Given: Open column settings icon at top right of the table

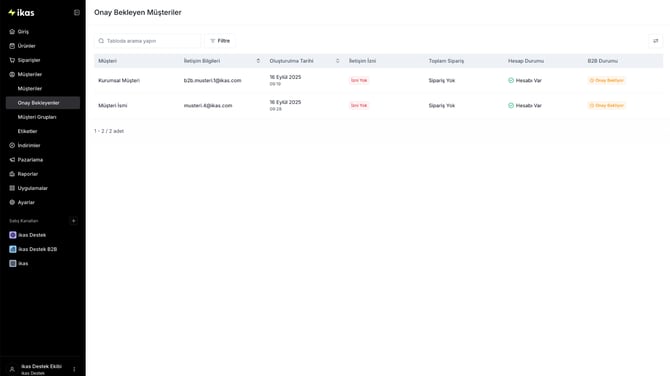Looking at the screenshot, I should pyautogui.click(x=655, y=41).
